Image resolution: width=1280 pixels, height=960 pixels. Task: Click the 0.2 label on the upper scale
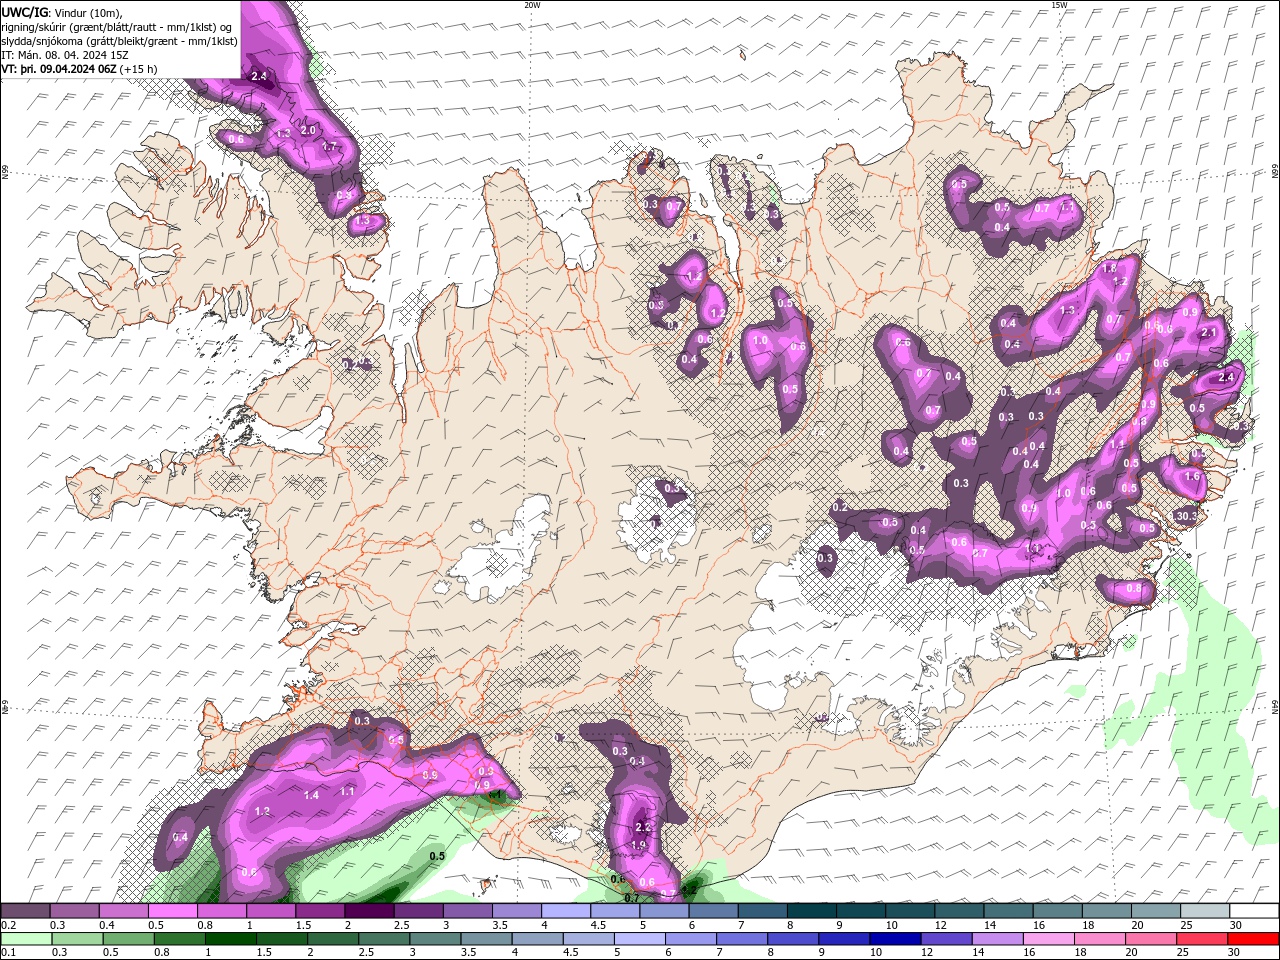point(9,926)
